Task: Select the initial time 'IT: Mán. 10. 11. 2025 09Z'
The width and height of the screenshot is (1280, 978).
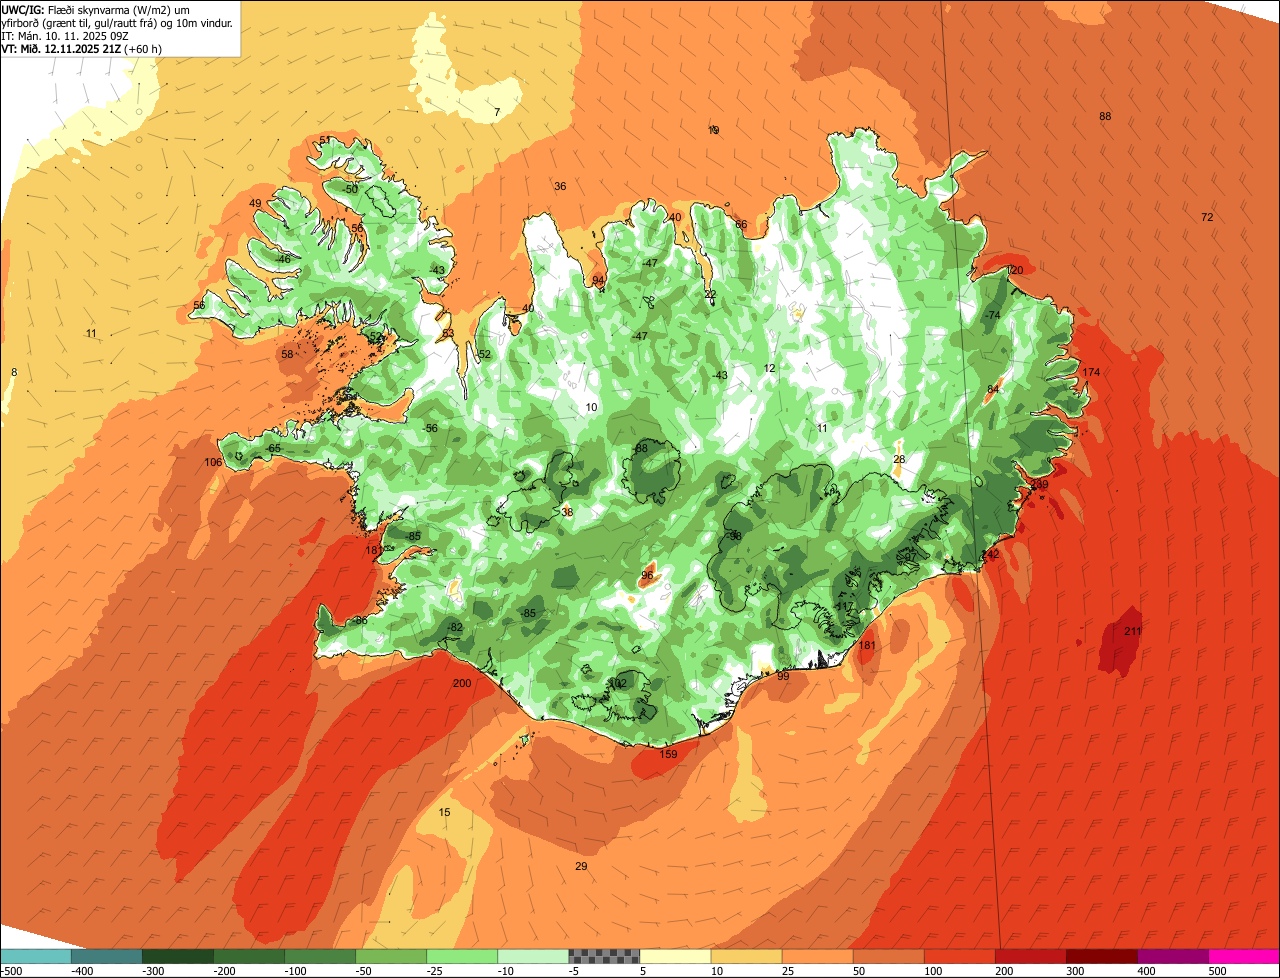Action: (65, 35)
